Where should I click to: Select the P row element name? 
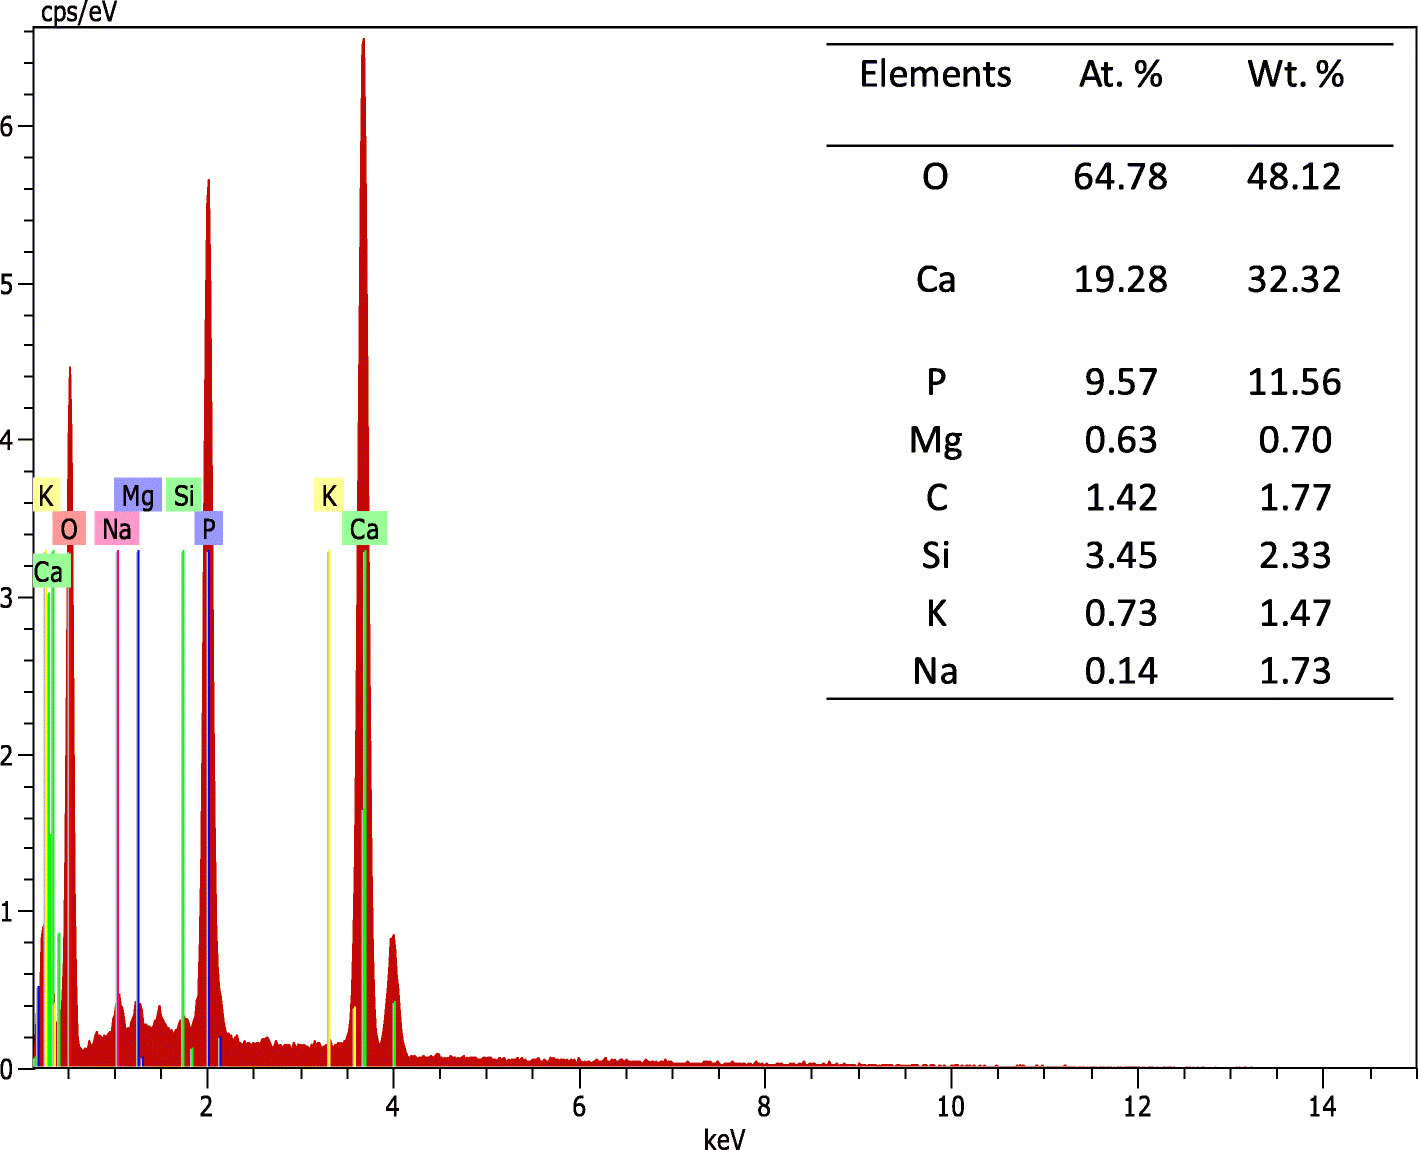pos(936,382)
